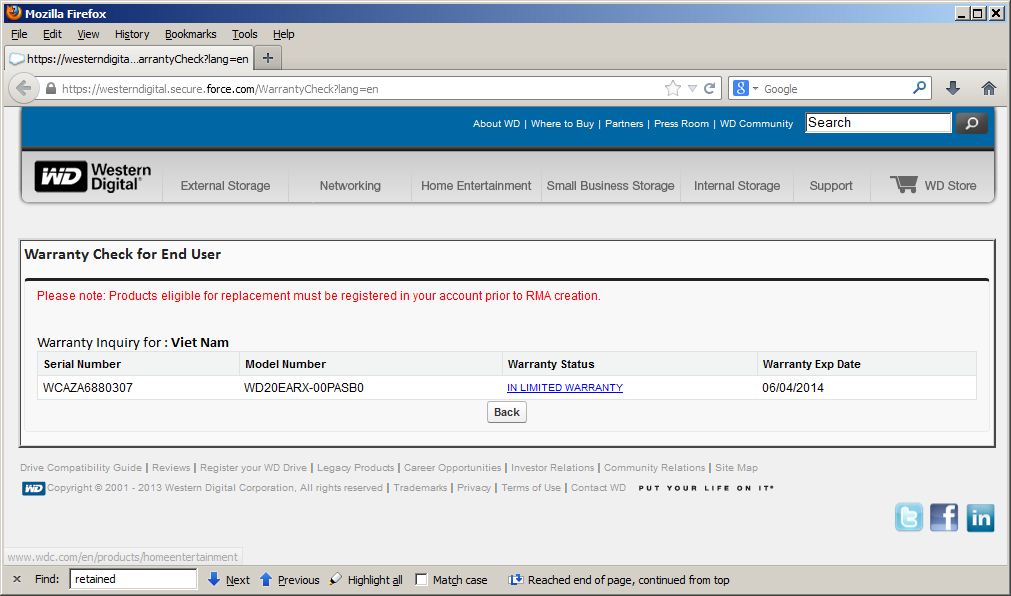Open the Partners link

(x=624, y=123)
